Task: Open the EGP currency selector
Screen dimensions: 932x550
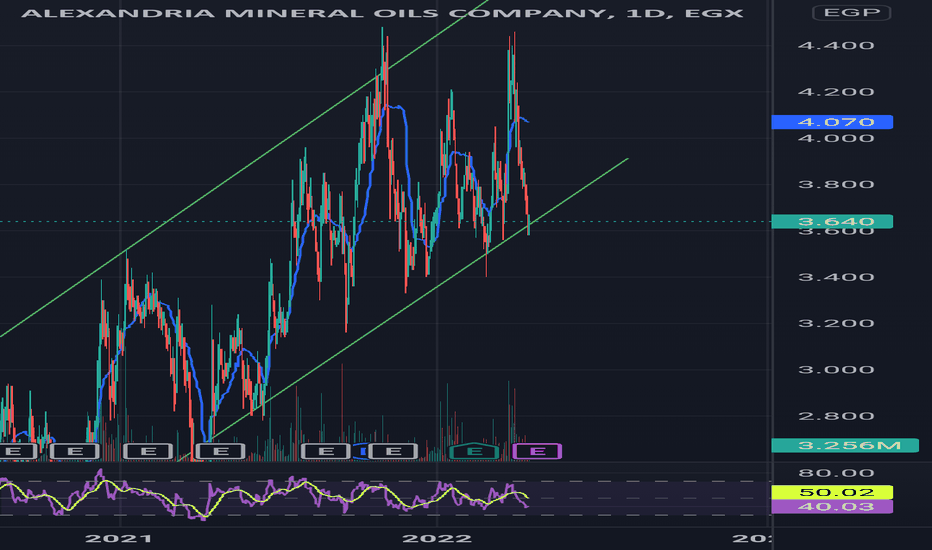Action: pos(851,12)
